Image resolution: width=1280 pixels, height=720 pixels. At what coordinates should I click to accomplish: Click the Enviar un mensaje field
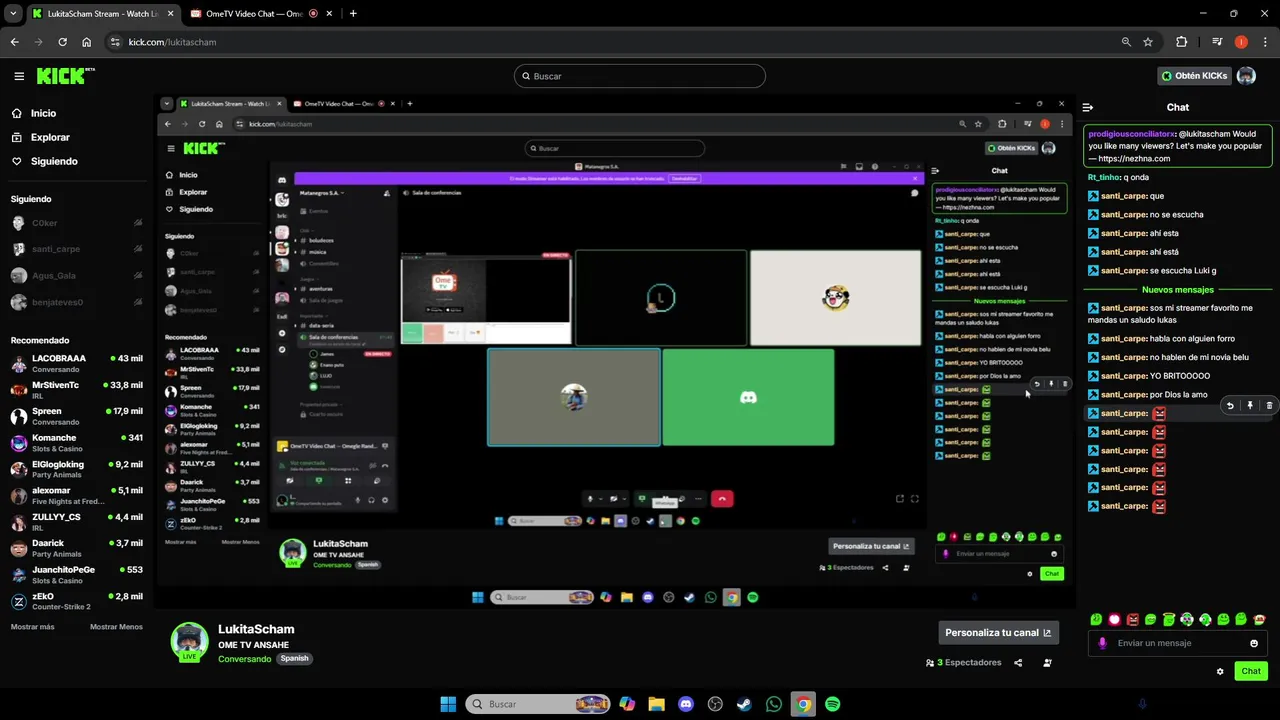tap(1177, 643)
